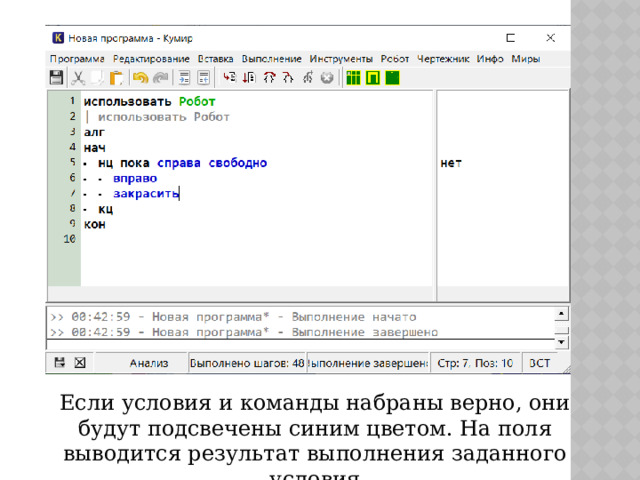Click the solid green square toolbar icon
The height and width of the screenshot is (480, 640).
click(392, 78)
